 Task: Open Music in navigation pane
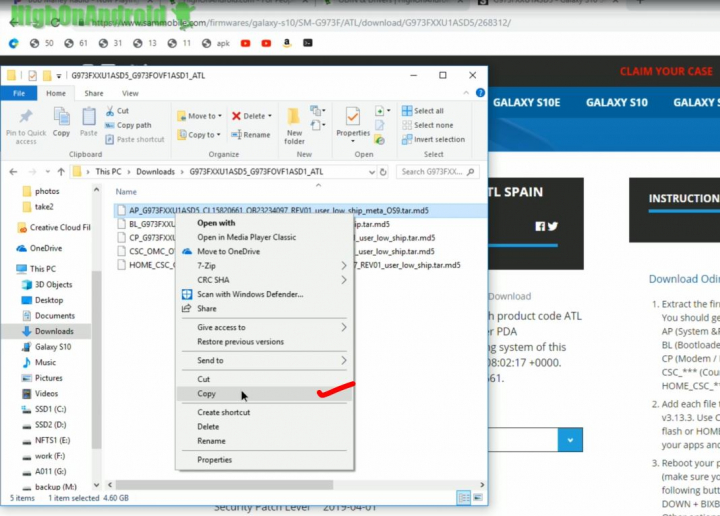[39, 362]
